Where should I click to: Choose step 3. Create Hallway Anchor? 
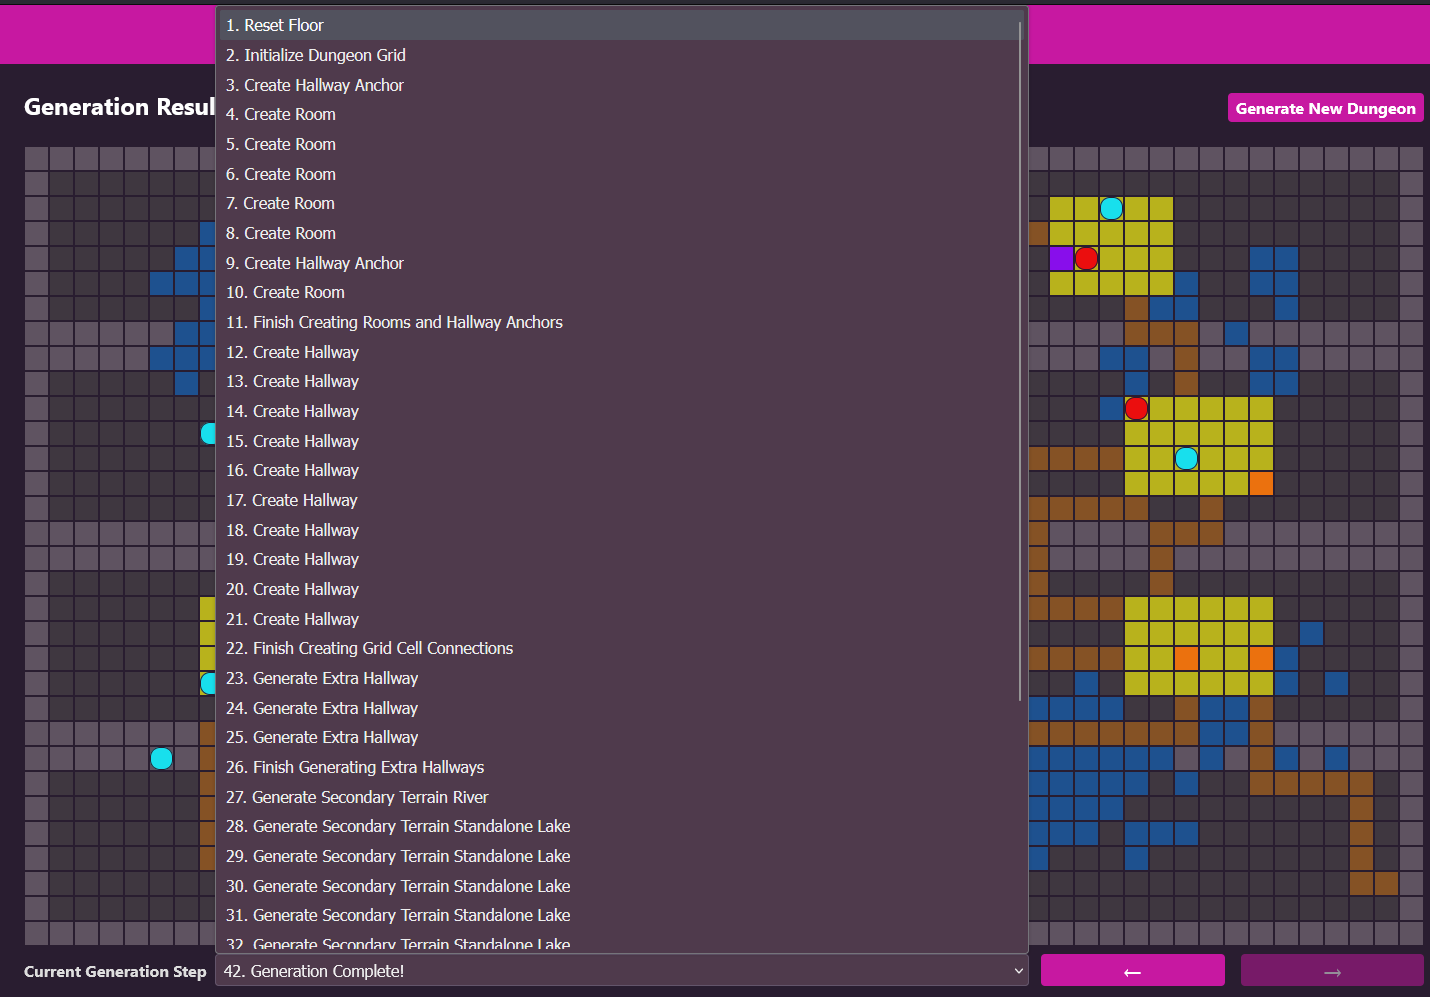pos(620,85)
